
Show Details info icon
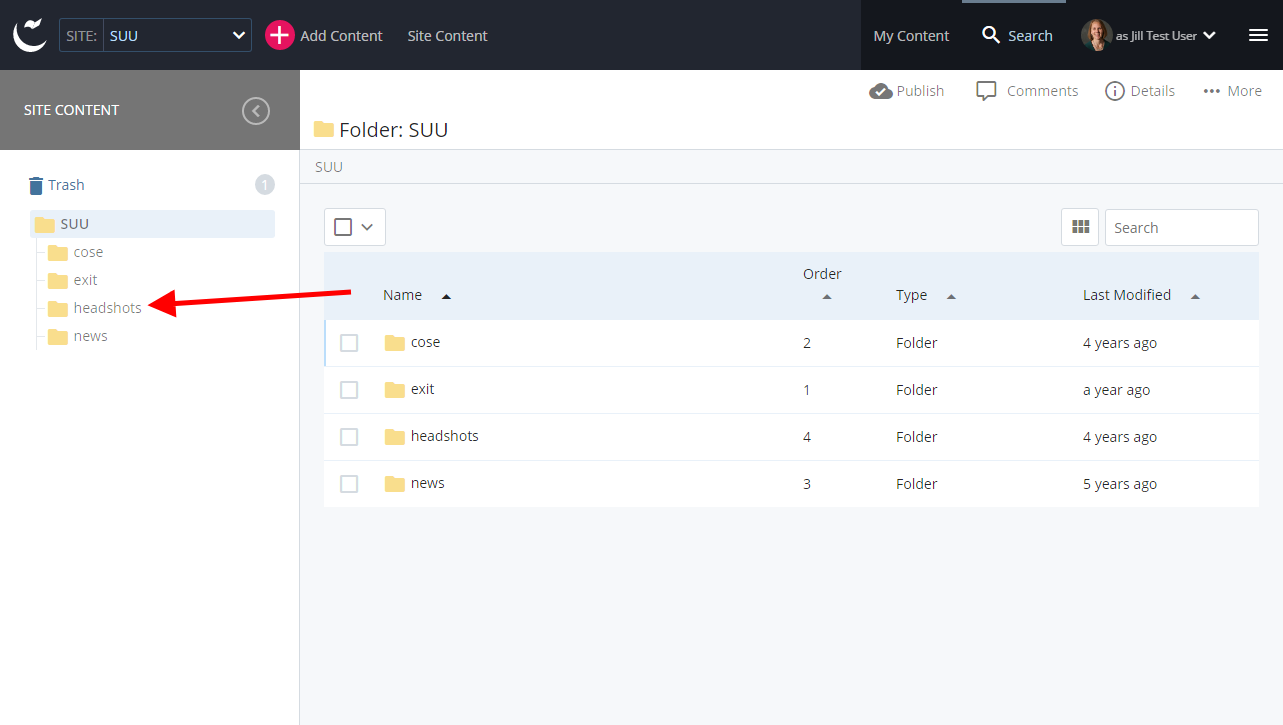pos(1114,91)
